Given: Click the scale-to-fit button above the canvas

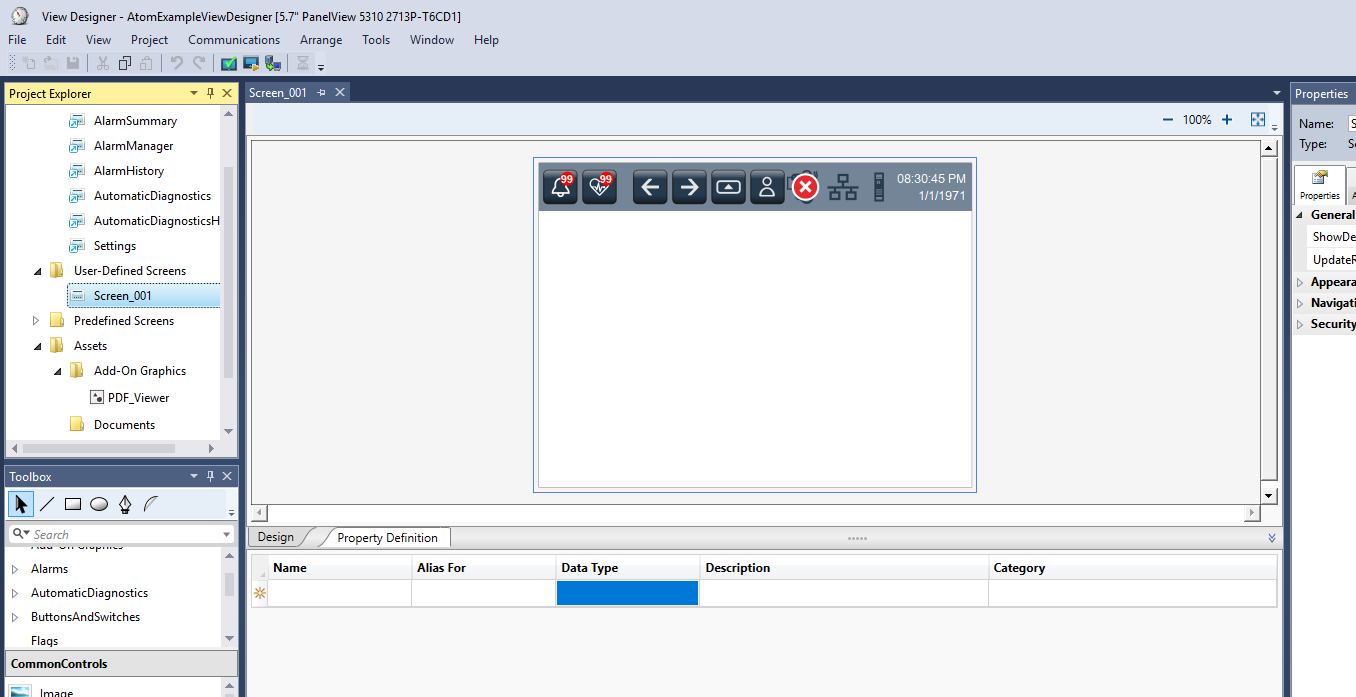Looking at the screenshot, I should [x=1257, y=118].
